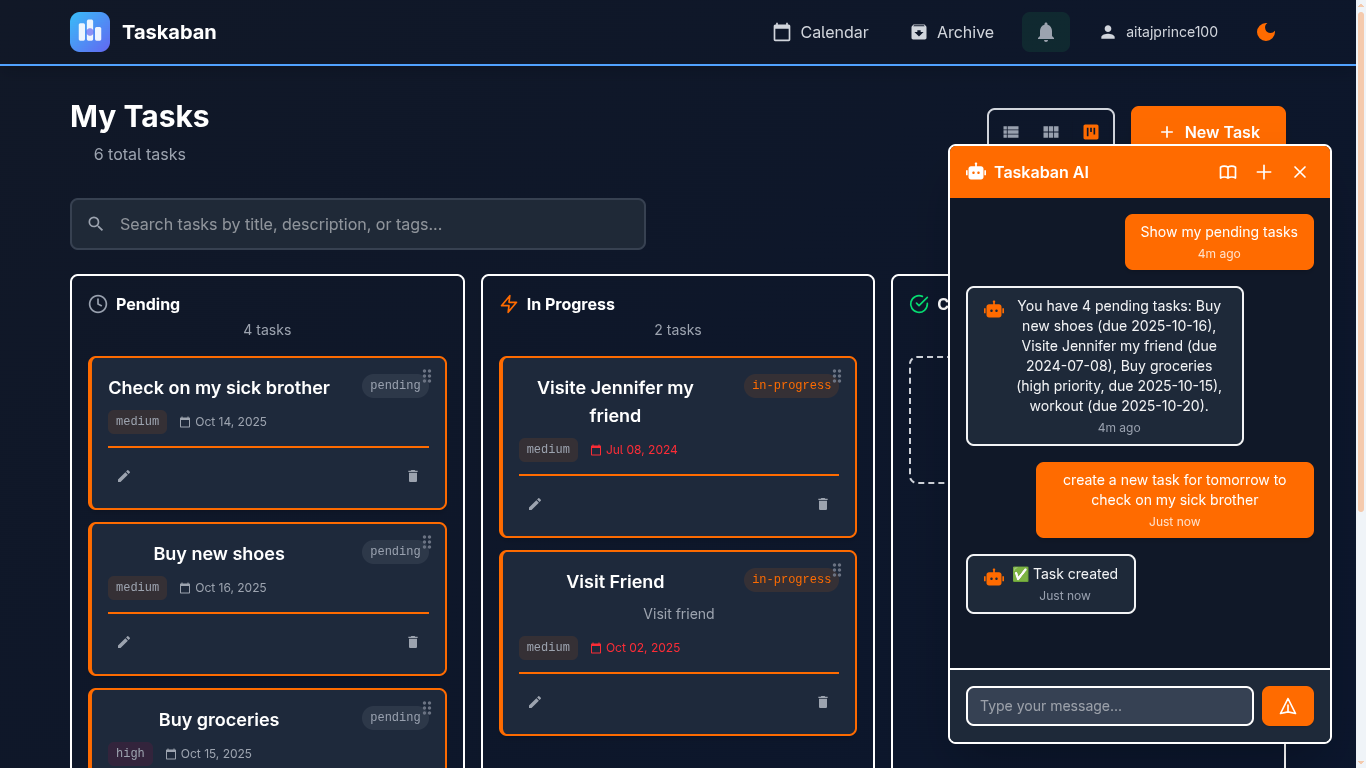Edit the Visit Friend task
This screenshot has width=1366, height=768.
pyautogui.click(x=535, y=702)
